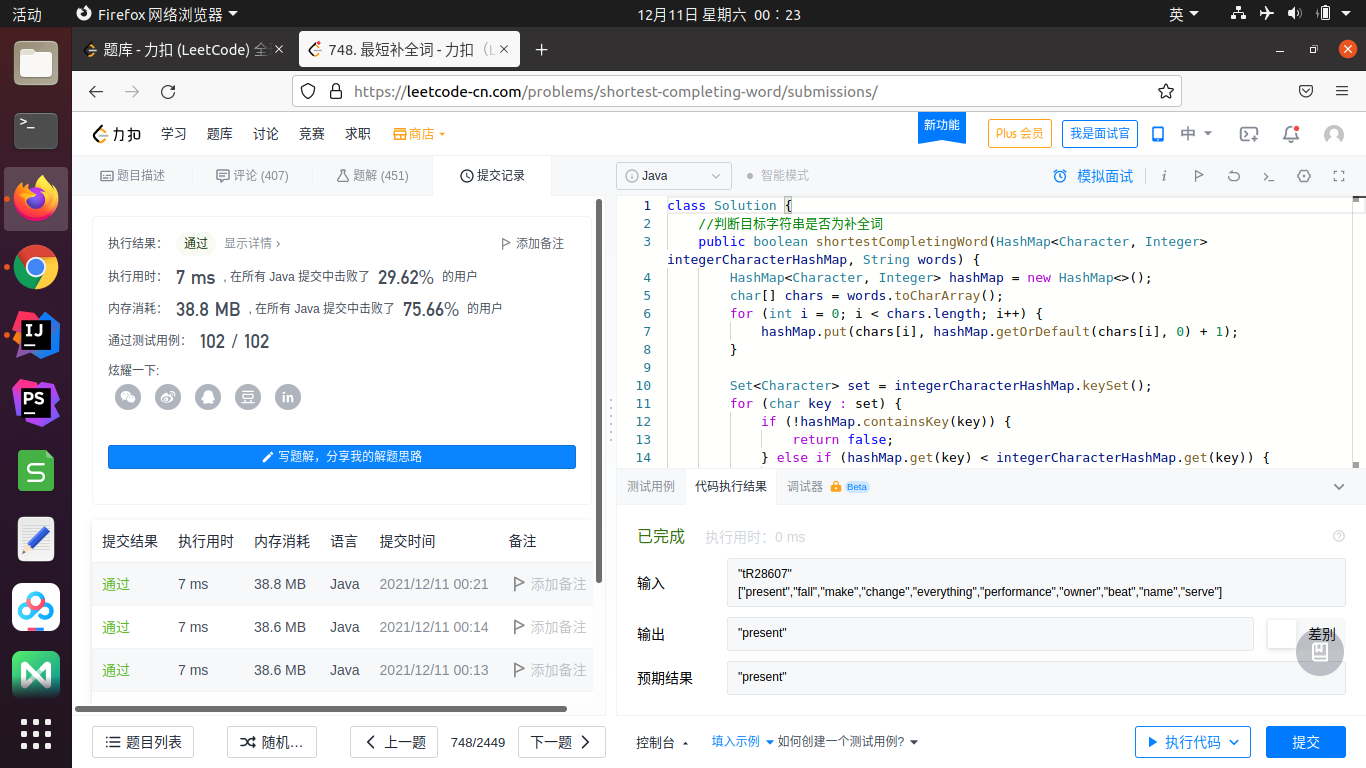Screen dimensions: 1366x768
Task: Toggle fullscreen editor mode
Action: (x=1339, y=176)
